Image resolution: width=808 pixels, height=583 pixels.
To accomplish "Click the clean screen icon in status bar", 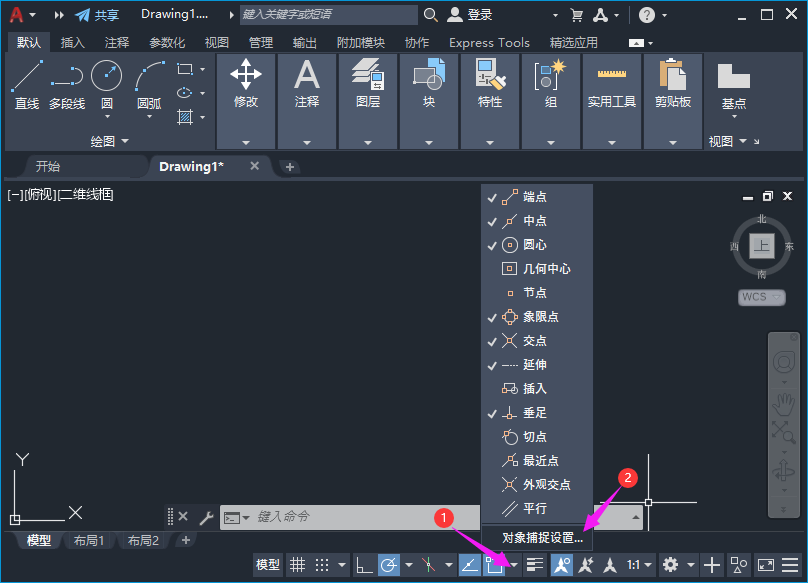I will [x=766, y=565].
